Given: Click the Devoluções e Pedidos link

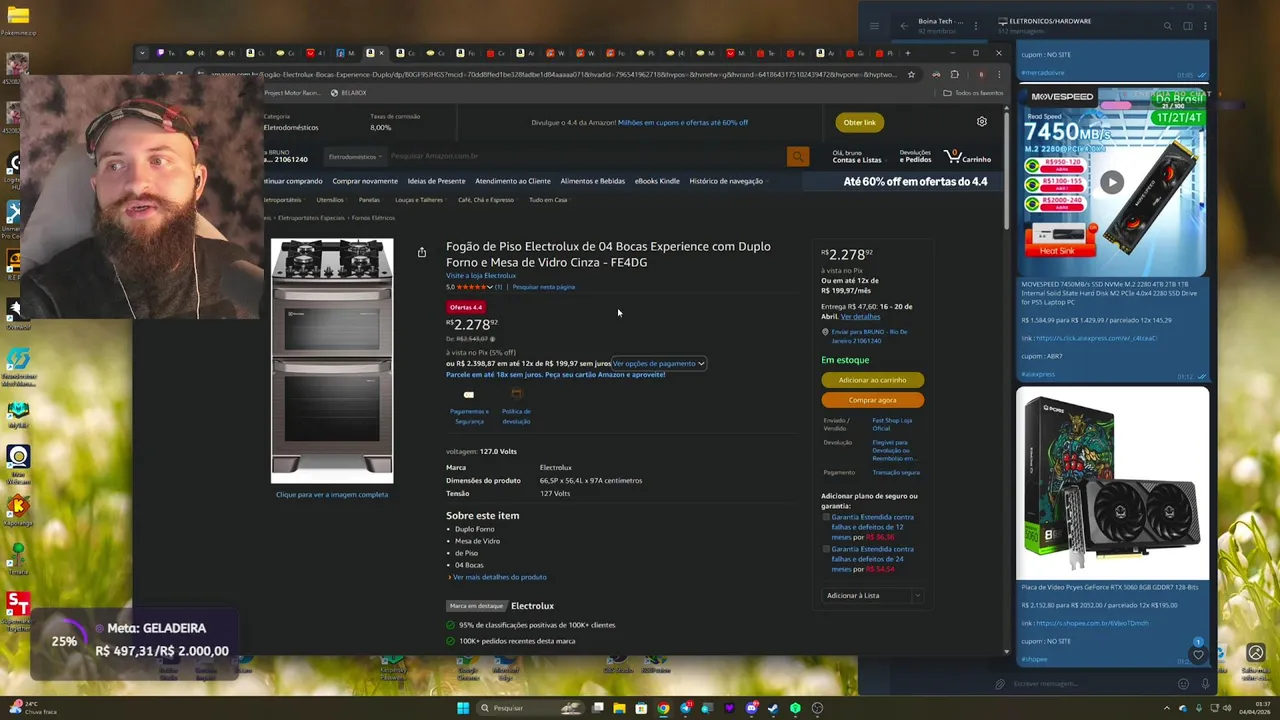Looking at the screenshot, I should click(x=915, y=157).
